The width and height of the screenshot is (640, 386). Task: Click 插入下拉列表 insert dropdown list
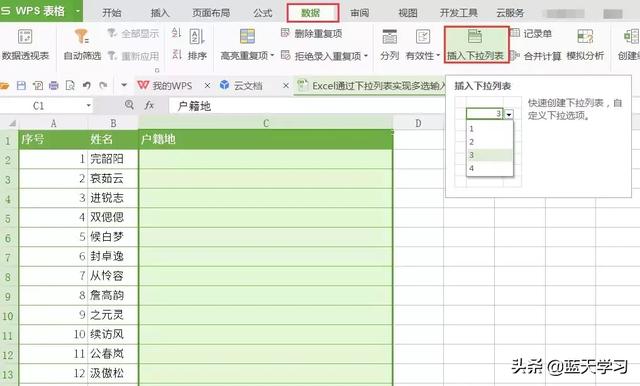476,44
